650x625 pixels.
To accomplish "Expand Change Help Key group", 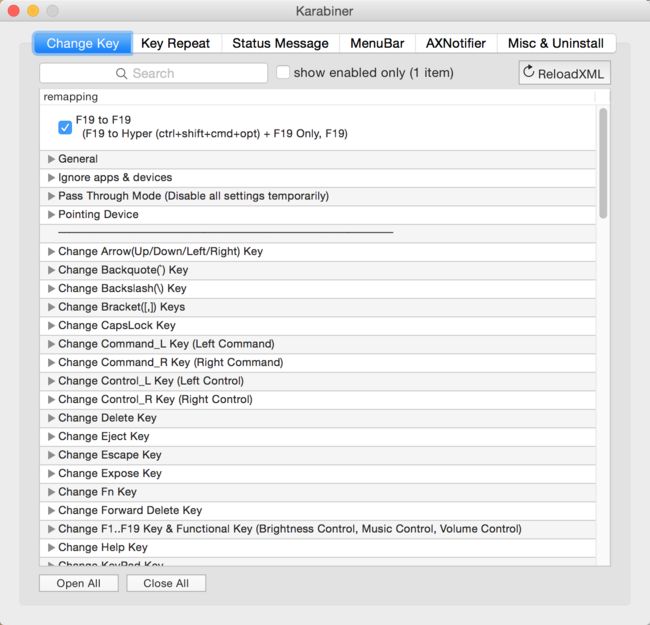I will 51,547.
